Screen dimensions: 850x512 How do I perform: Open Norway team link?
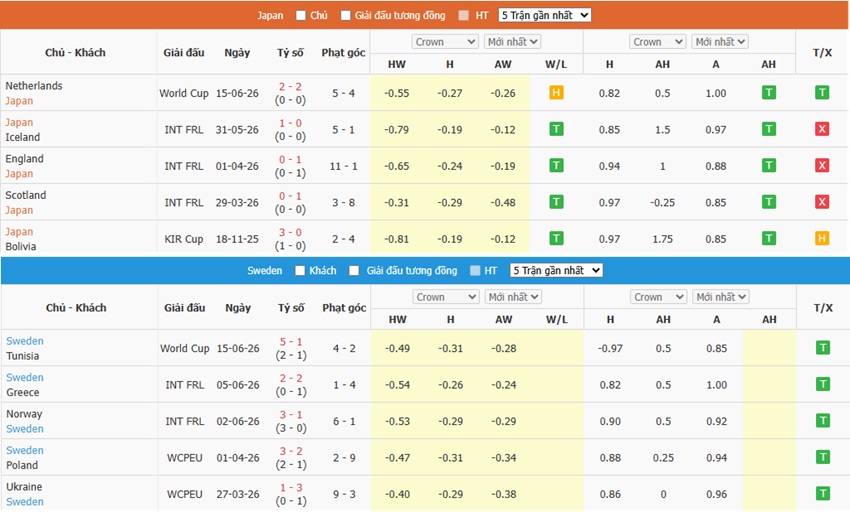(x=24, y=414)
